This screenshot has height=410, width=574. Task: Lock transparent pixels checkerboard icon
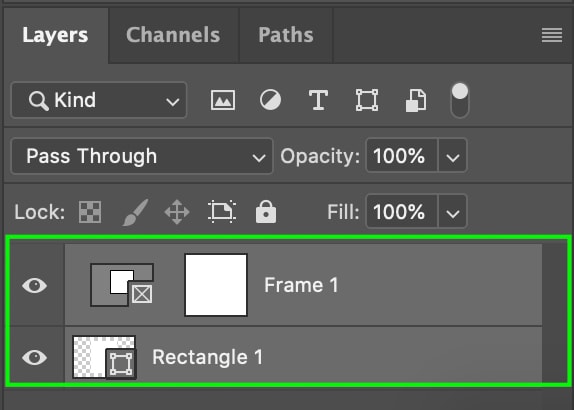pyautogui.click(x=90, y=212)
